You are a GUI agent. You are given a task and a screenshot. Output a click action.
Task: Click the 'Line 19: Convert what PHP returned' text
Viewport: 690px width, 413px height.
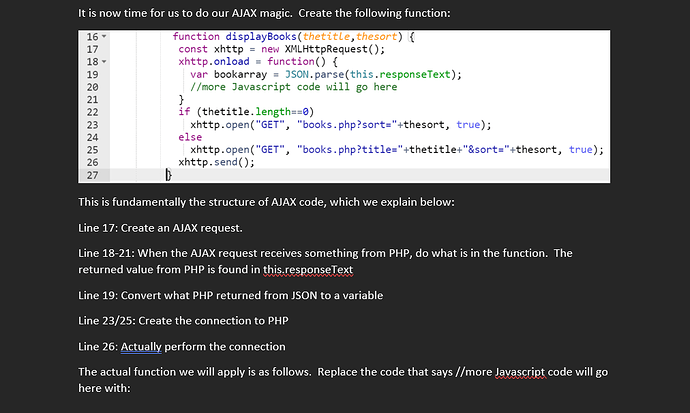[x=231, y=295]
